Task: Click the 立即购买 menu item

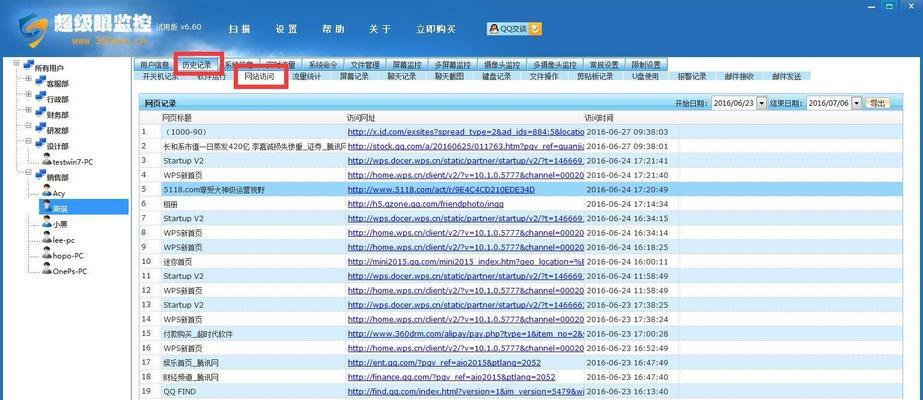Action: pos(436,29)
